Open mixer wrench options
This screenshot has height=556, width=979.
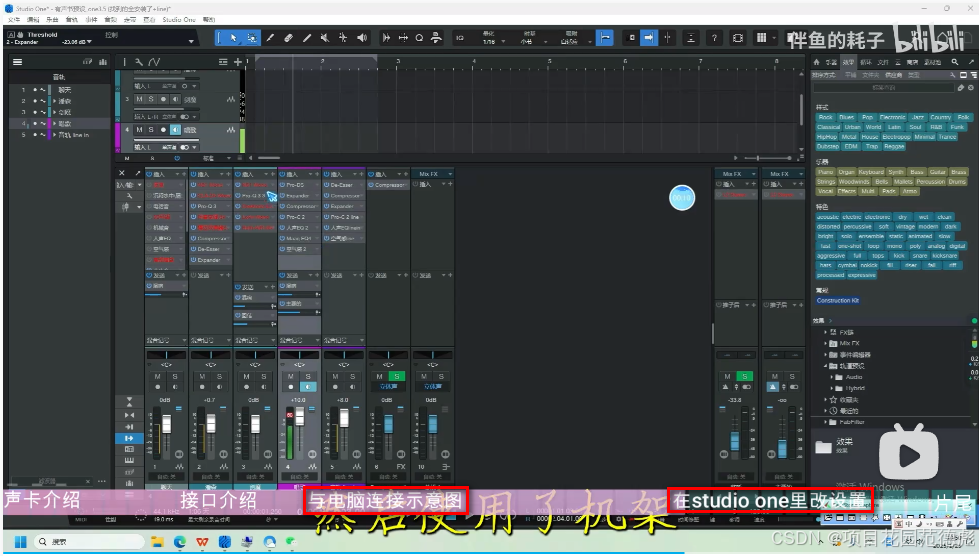click(129, 196)
